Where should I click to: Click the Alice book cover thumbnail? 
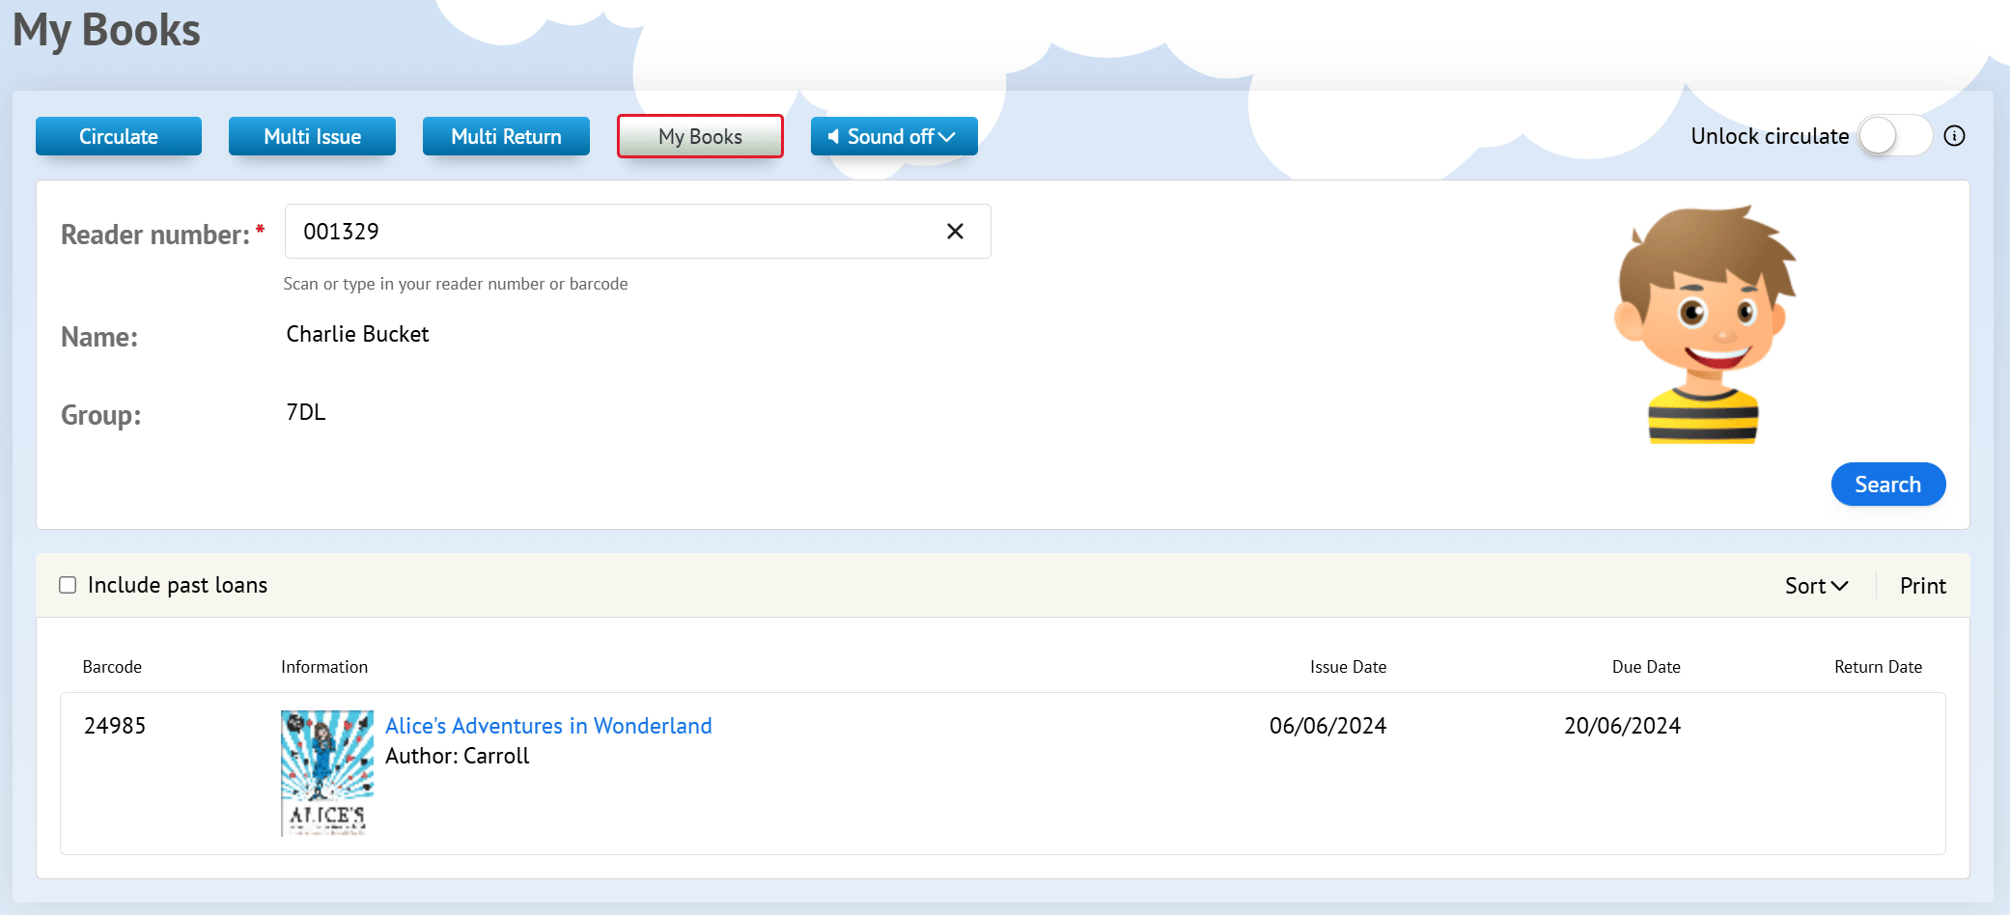[x=327, y=772]
